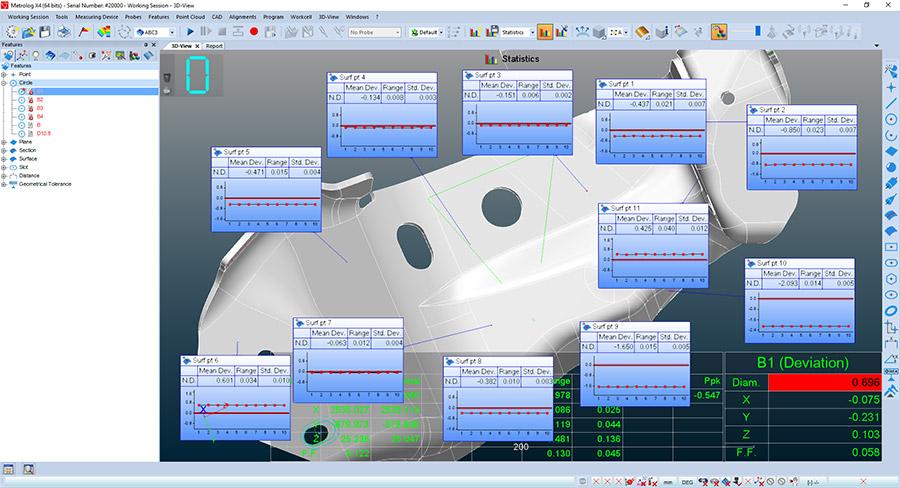The height and width of the screenshot is (488, 900).
Task: Click the Play program button
Action: point(191,32)
